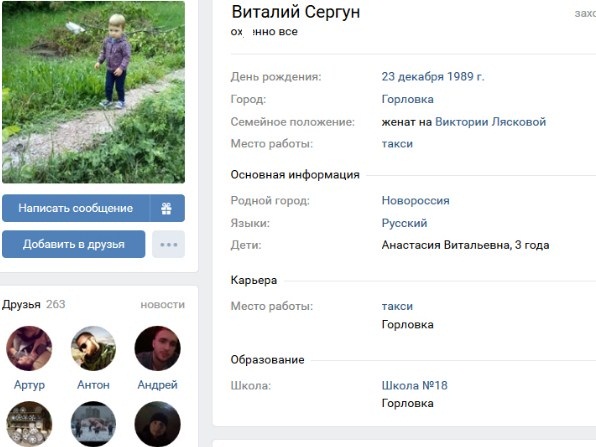This screenshot has width=596, height=447.
Task: Click language link Русский
Action: 404,223
